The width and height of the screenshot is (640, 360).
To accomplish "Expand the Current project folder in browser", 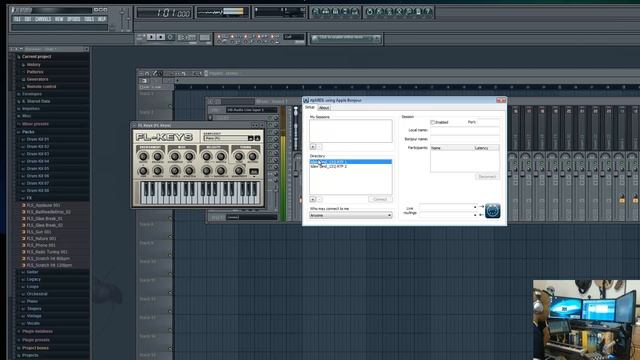I will pos(36,57).
